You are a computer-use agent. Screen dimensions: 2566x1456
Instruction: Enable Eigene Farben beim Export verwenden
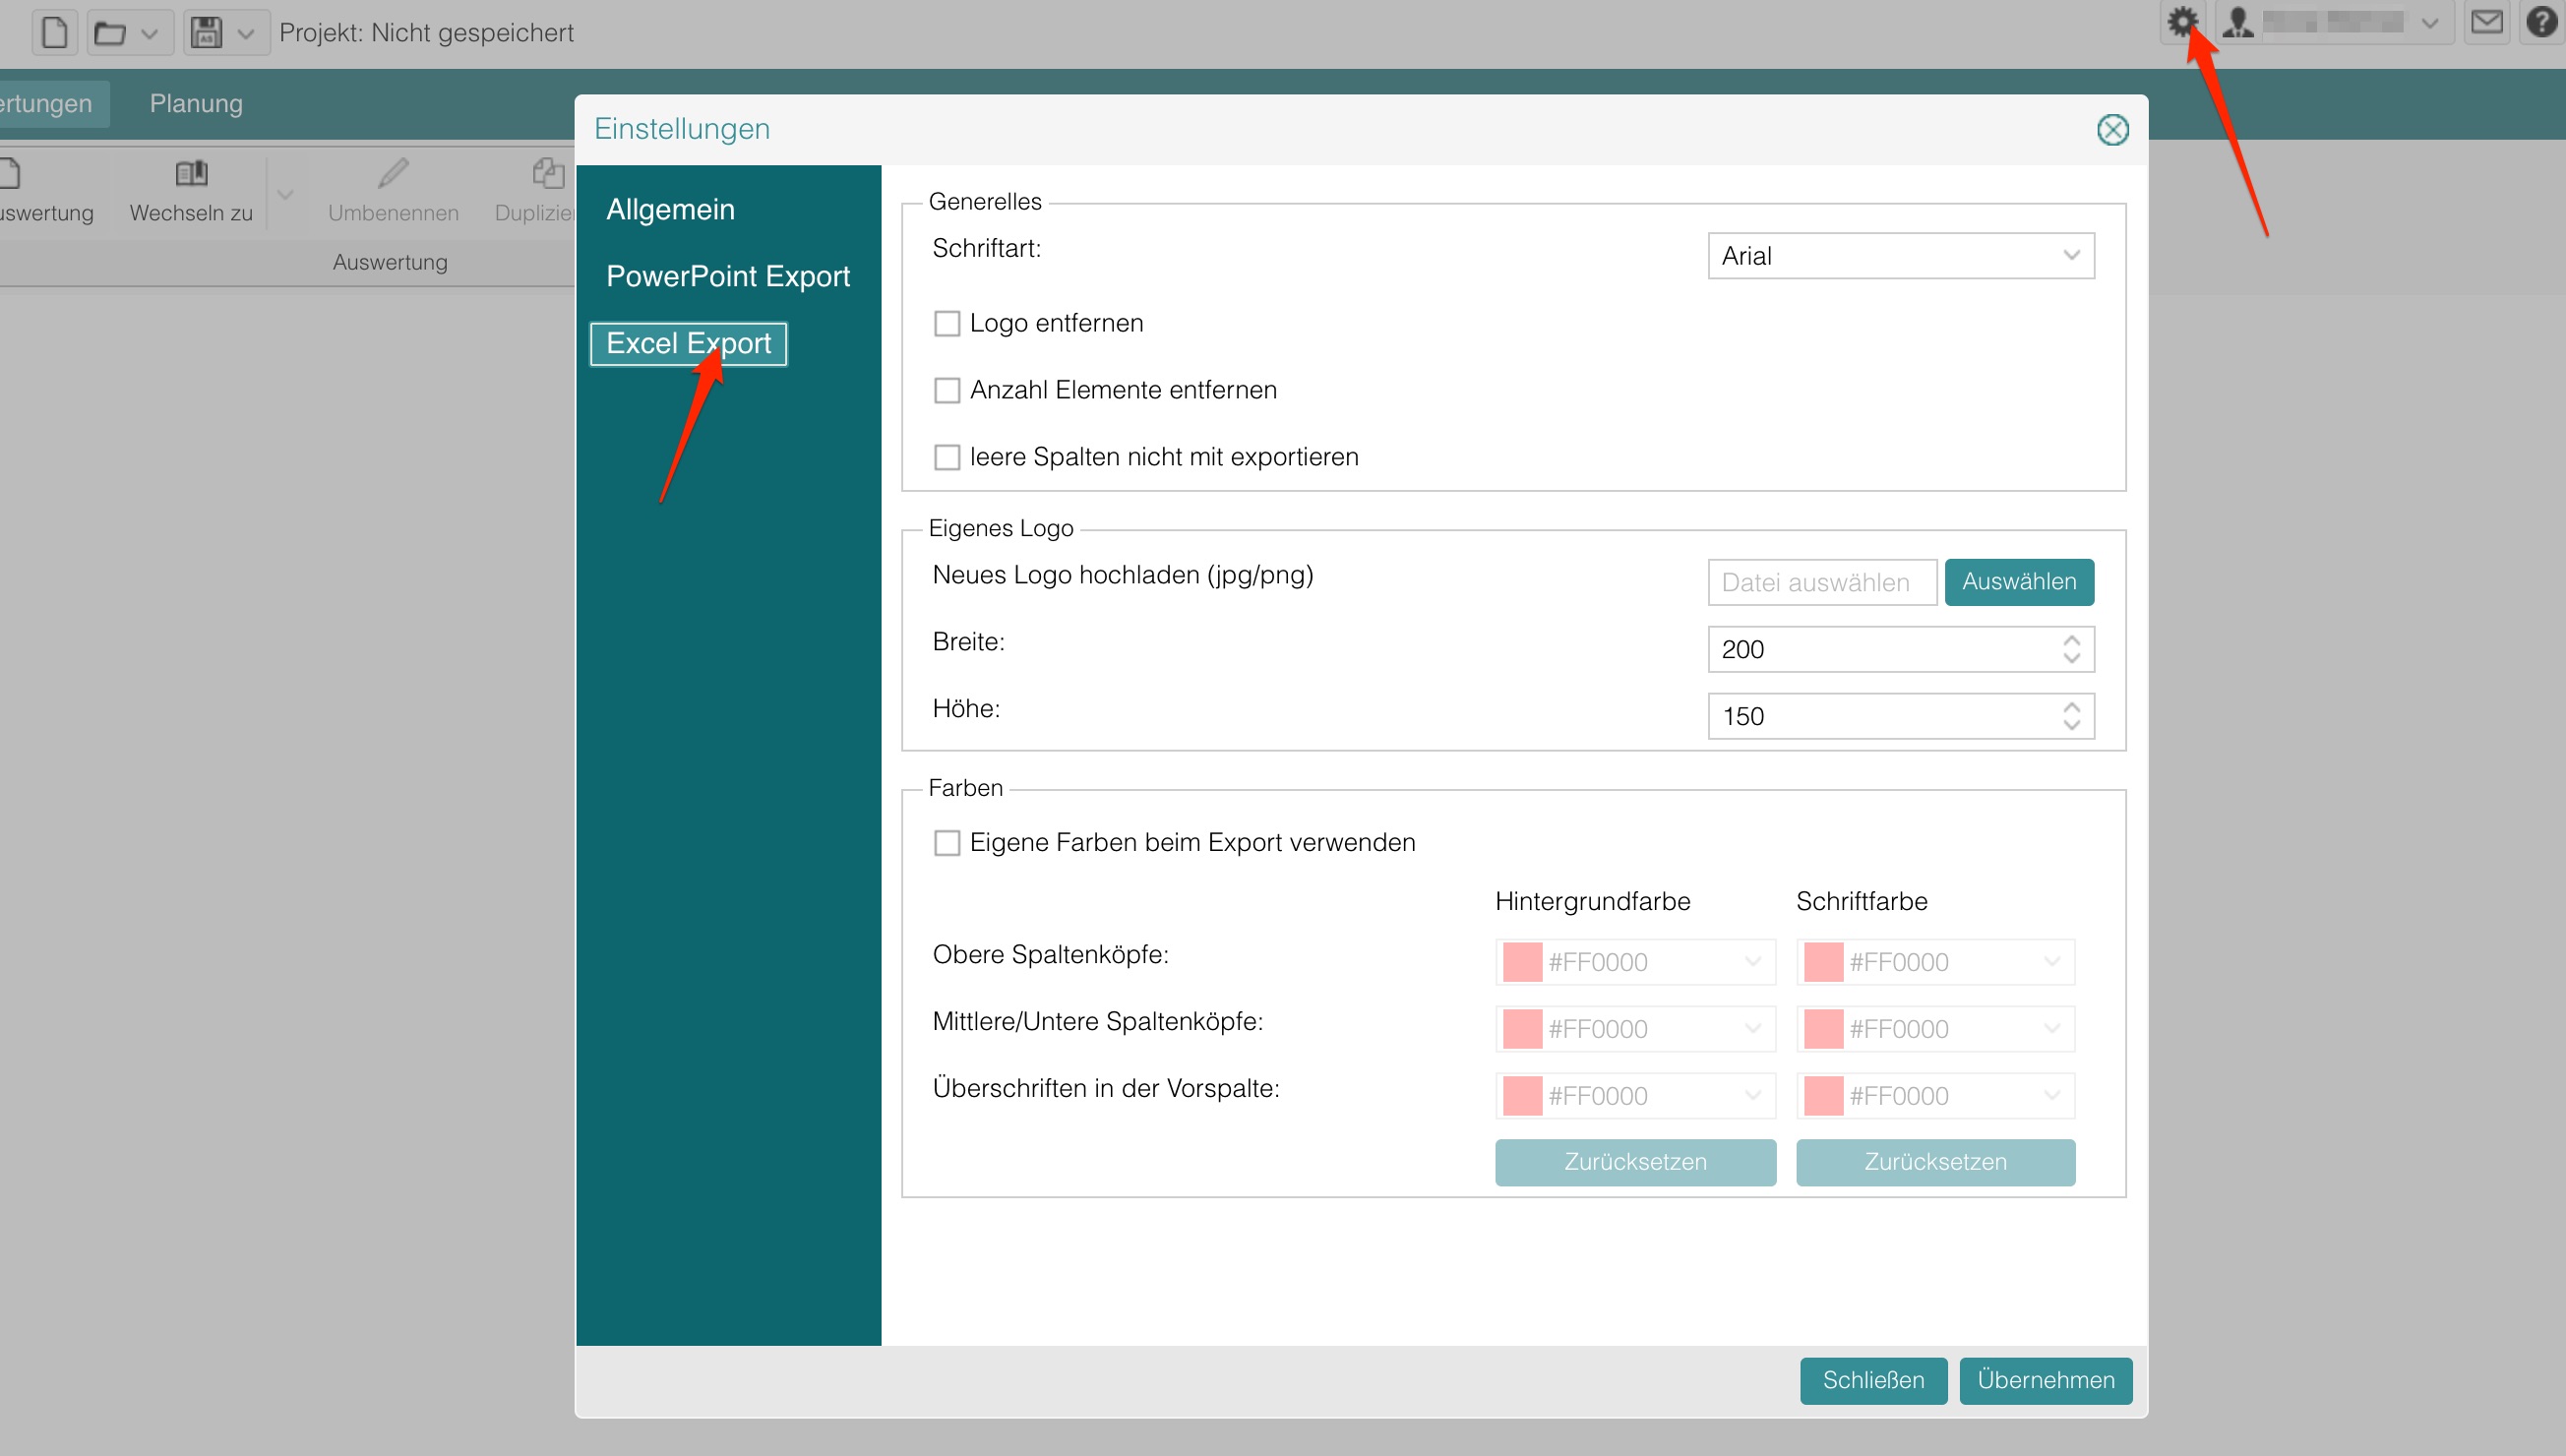tap(946, 842)
